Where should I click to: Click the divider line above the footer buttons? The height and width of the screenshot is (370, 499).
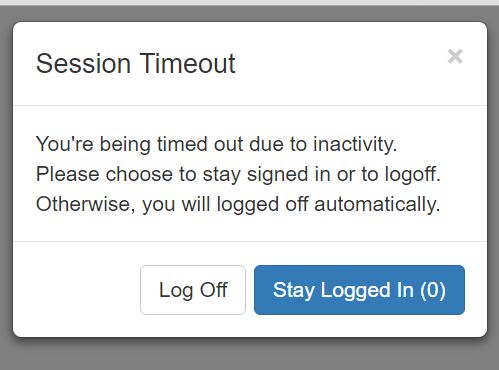pos(250,241)
